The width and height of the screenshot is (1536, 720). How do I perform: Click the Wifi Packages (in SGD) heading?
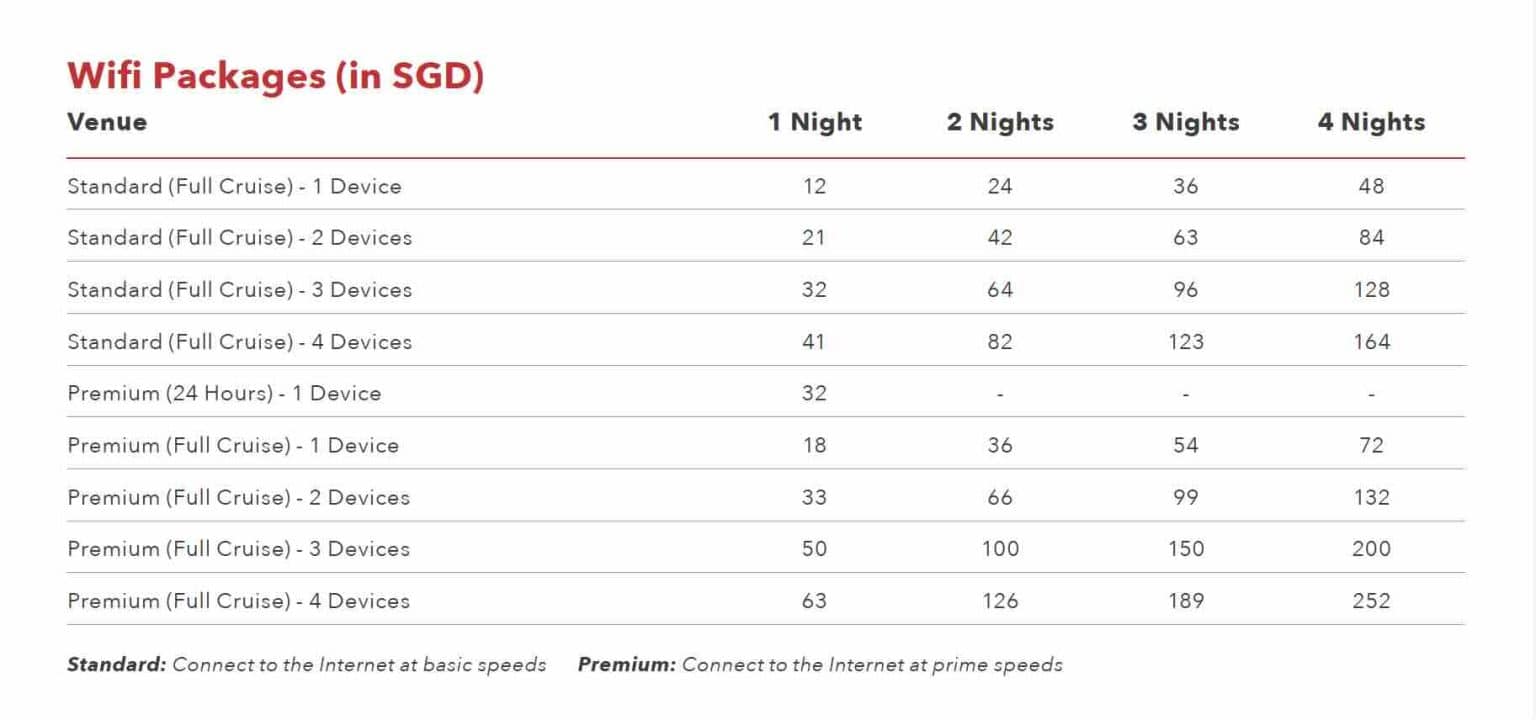[275, 76]
